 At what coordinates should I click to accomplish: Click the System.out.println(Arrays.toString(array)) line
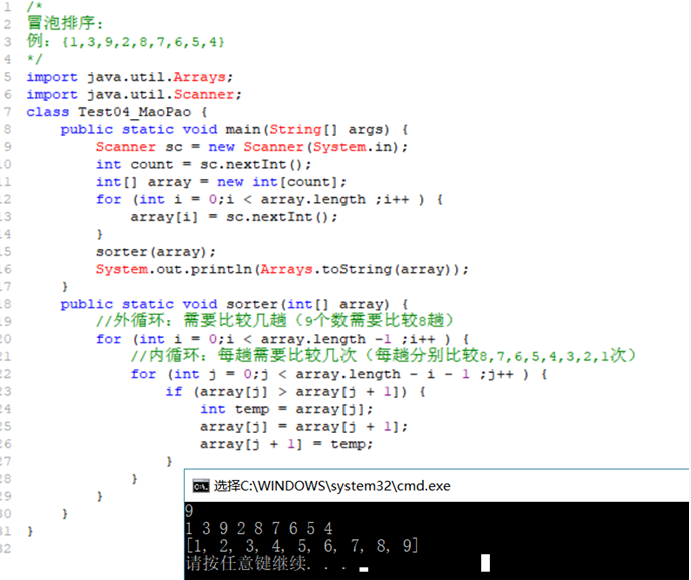tap(282, 269)
